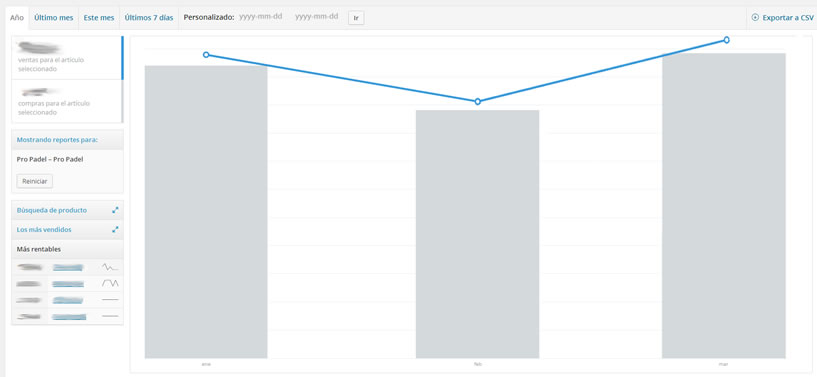Screen dimensions: 817x377
Task: Click the January gray bar
Action: click(206, 211)
